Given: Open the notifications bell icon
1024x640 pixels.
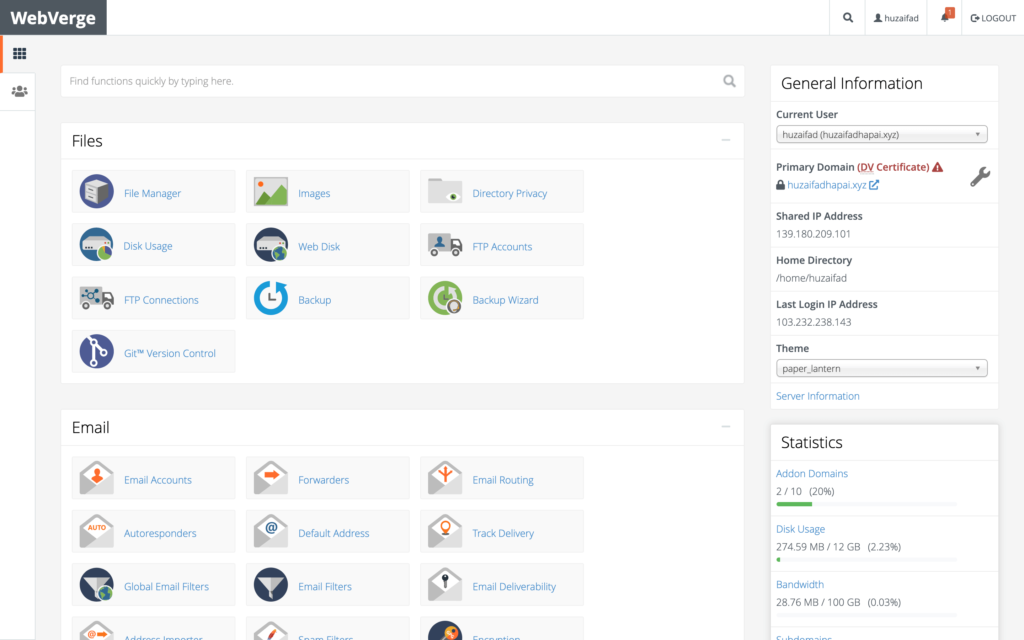Looking at the screenshot, I should pos(945,18).
